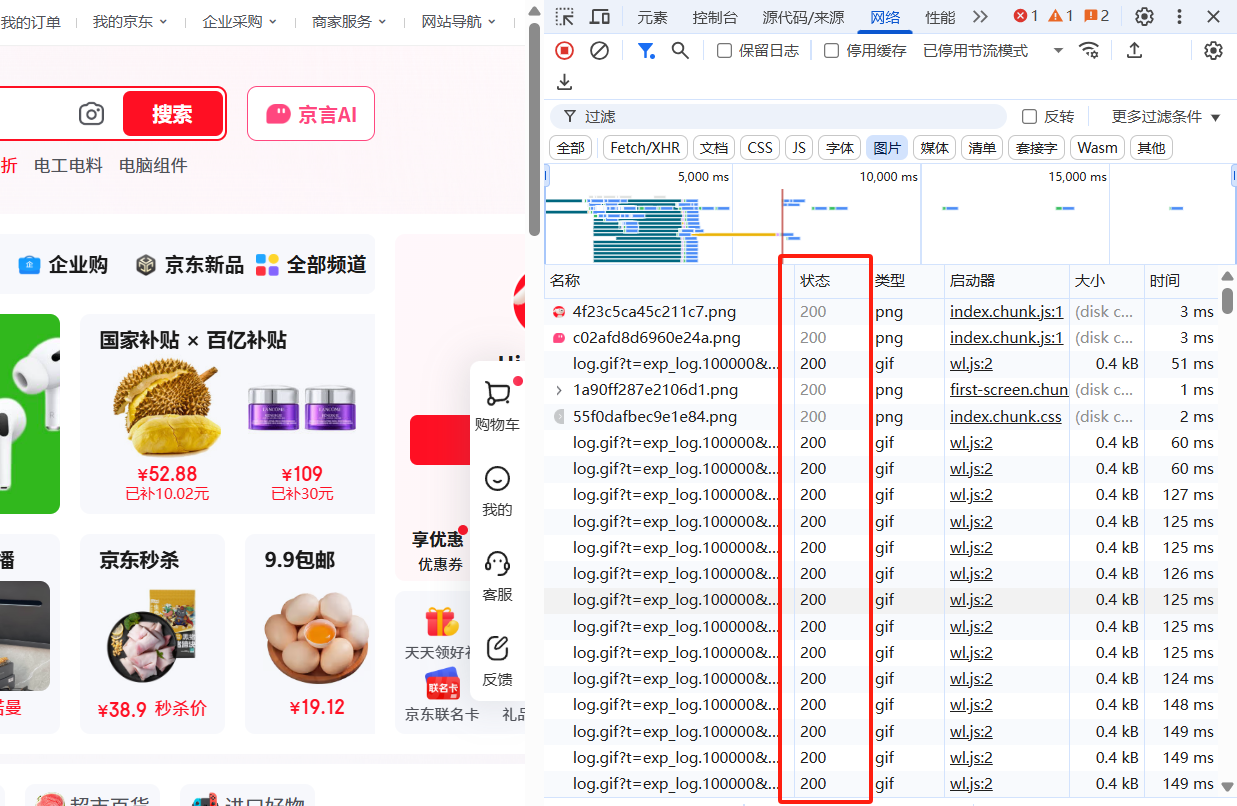Screen dimensions: 1237x806
Task: Export HAR with the download icon
Action: coord(565,82)
